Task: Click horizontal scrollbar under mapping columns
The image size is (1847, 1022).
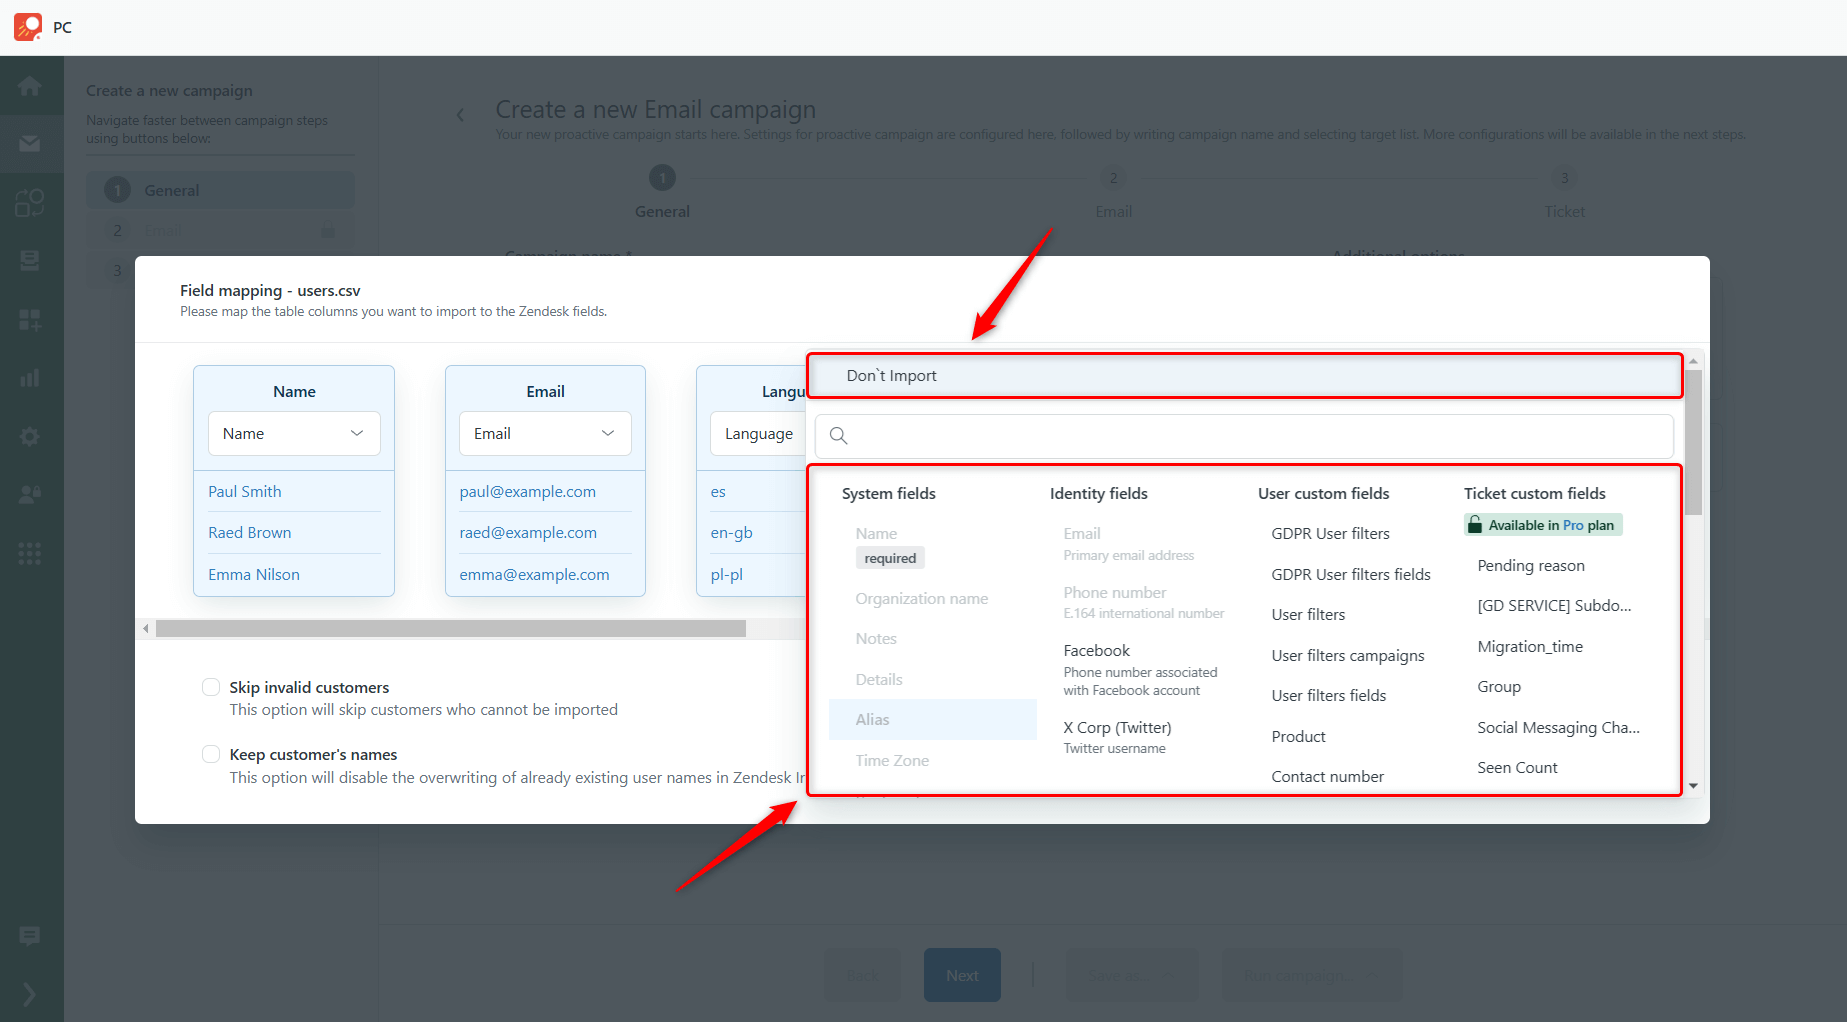Action: click(x=451, y=628)
